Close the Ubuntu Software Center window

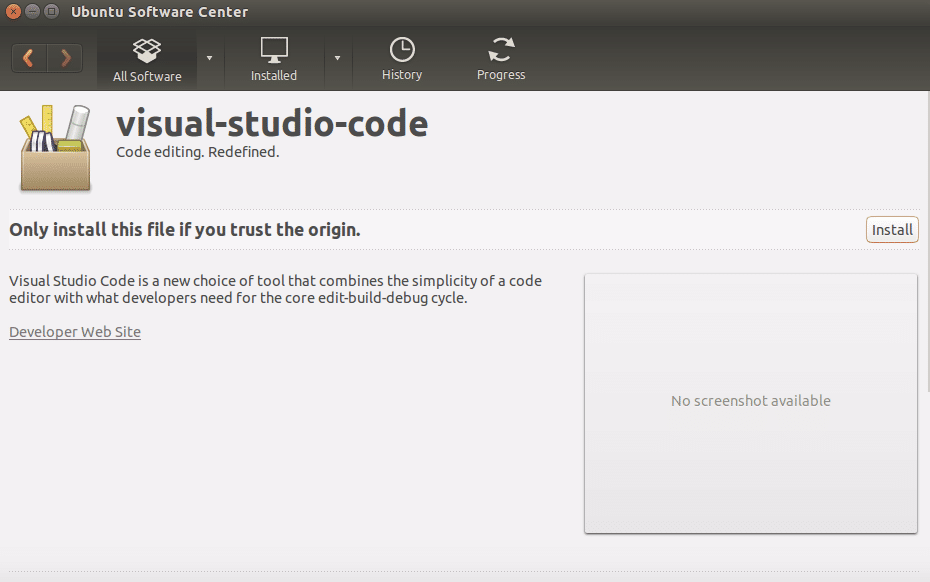click(x=13, y=11)
